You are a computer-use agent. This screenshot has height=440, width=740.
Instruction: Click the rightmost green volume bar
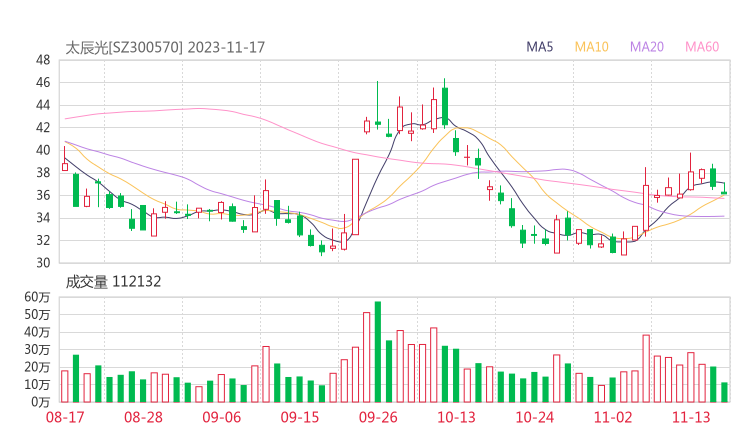(x=724, y=392)
